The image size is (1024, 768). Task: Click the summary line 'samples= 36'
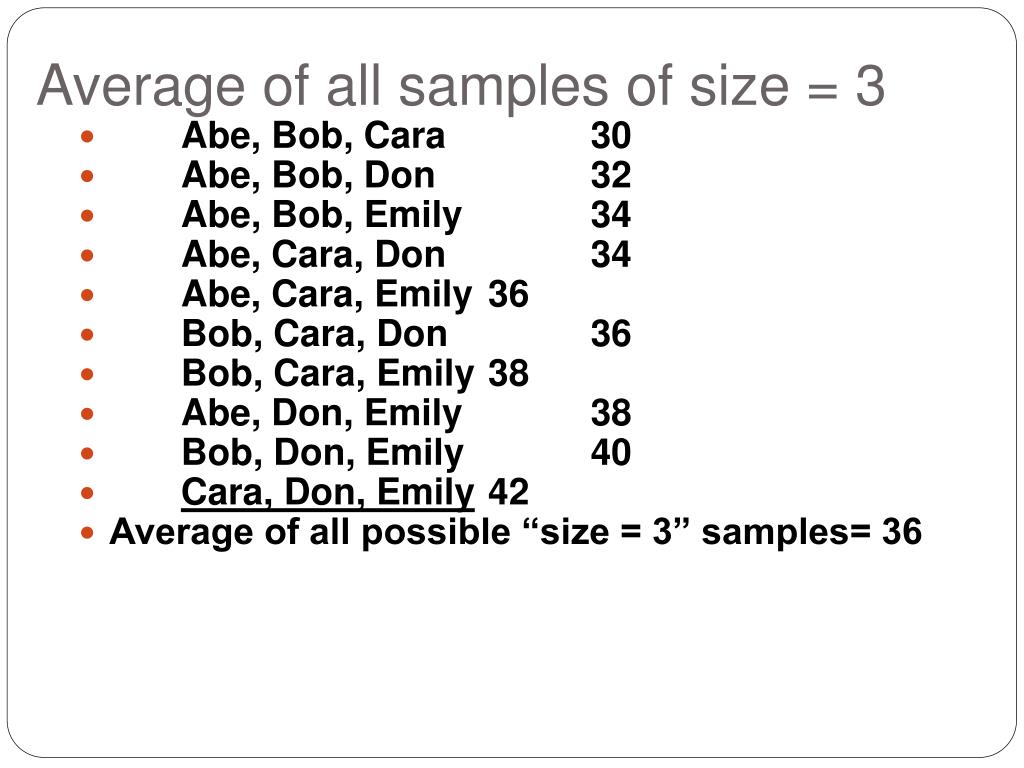812,532
